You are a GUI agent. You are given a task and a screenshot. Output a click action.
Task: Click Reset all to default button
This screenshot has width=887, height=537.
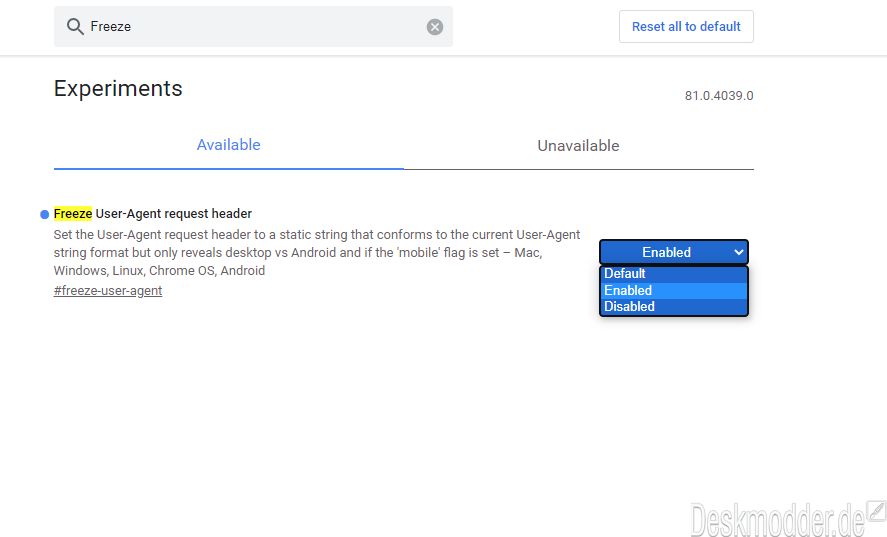point(686,27)
